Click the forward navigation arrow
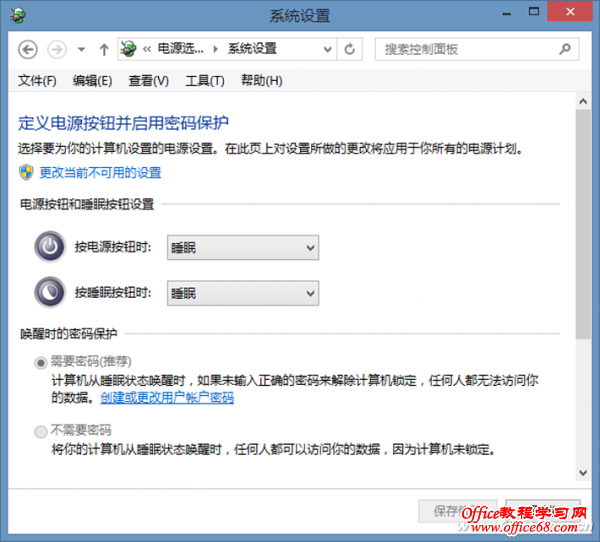Screen dimensions: 600x542 [57, 49]
